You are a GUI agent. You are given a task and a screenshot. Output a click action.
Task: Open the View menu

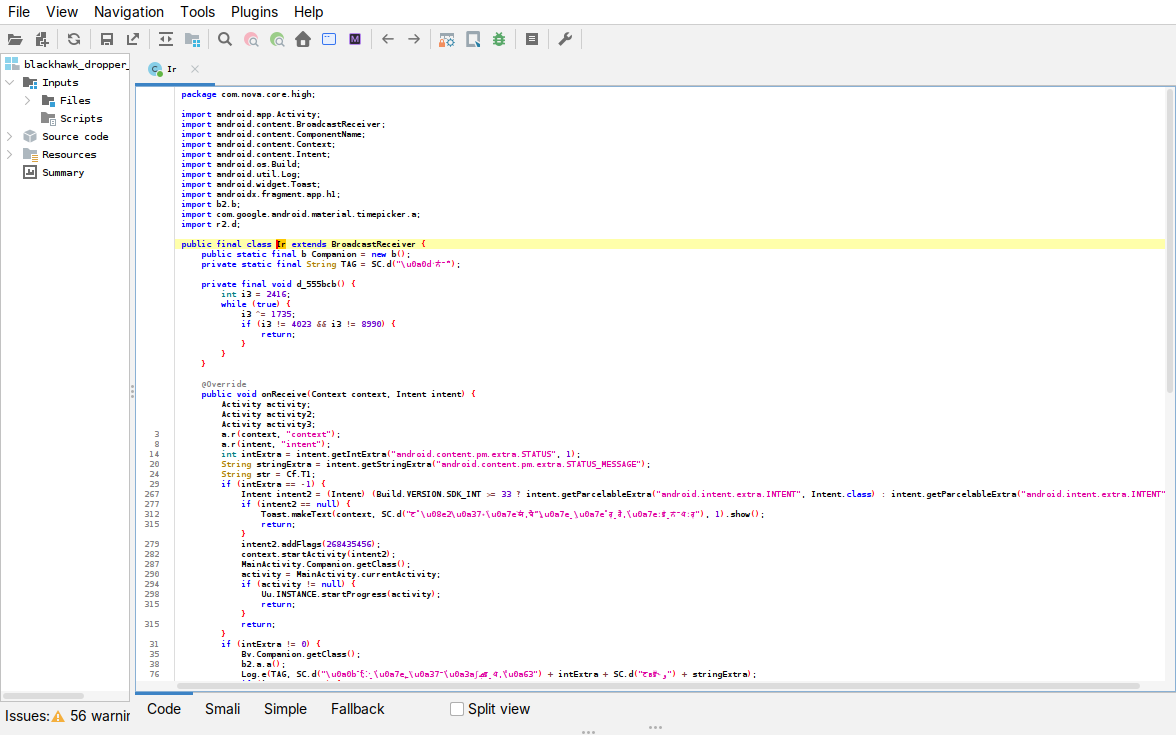coord(62,12)
